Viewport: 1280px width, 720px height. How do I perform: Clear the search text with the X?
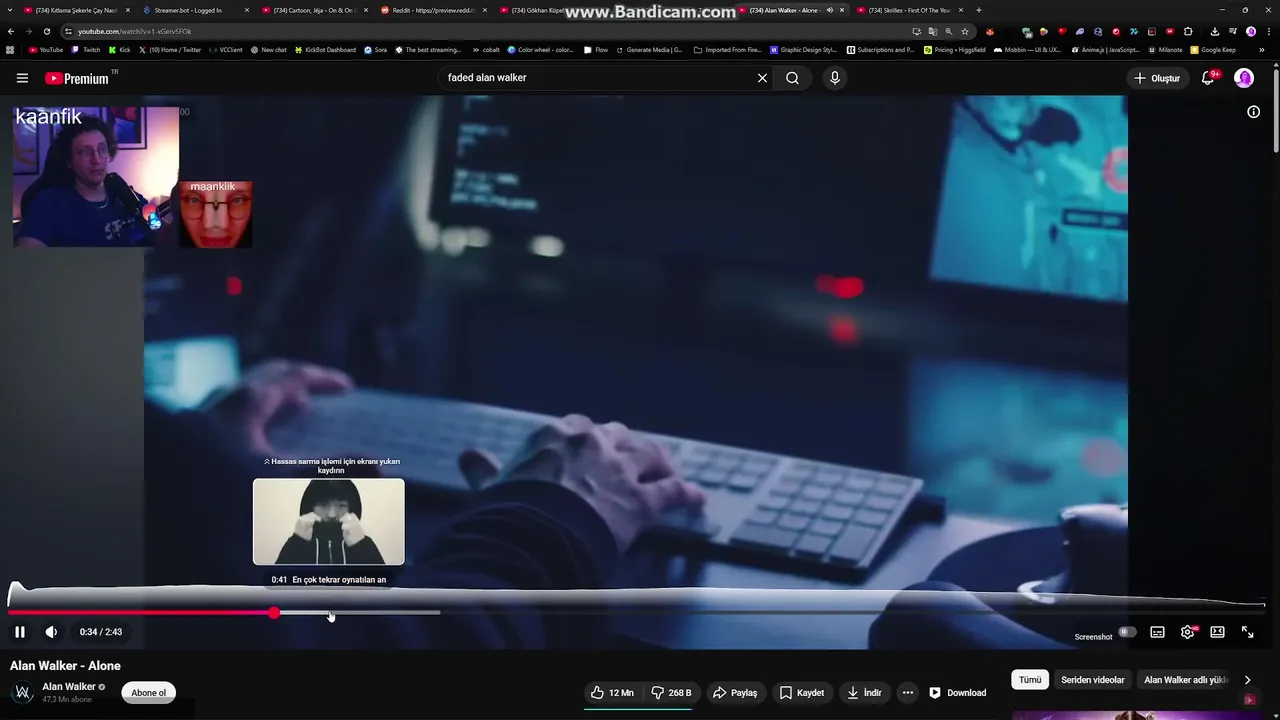[x=762, y=78]
